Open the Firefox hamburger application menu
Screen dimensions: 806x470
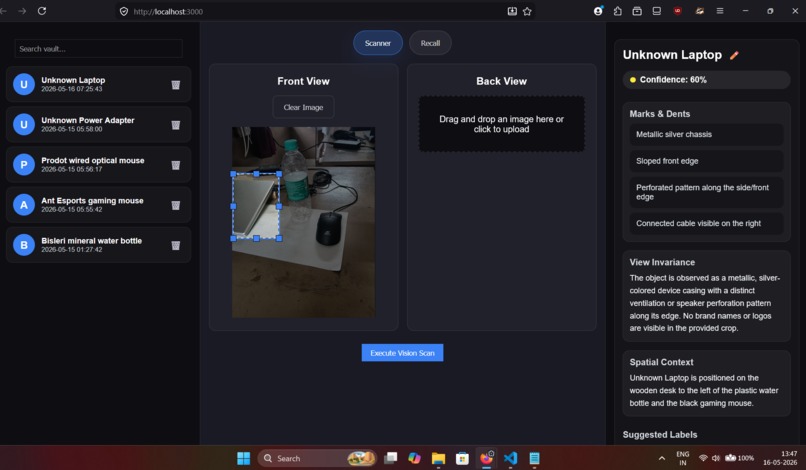720,11
